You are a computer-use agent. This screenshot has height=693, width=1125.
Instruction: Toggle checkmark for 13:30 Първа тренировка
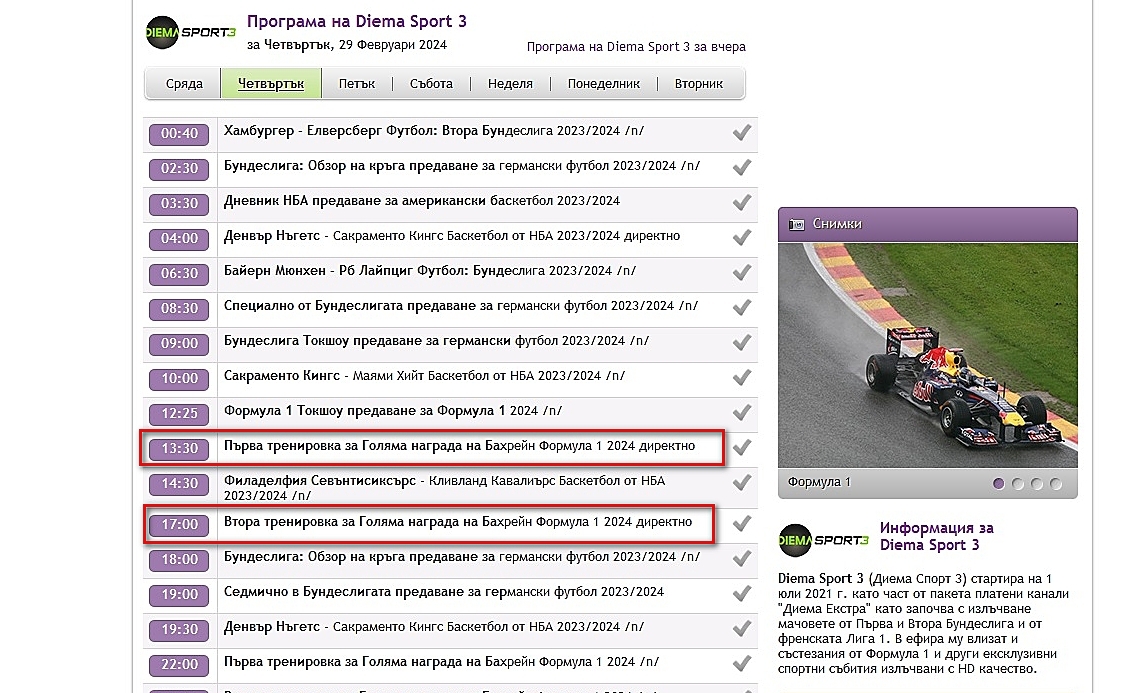pos(742,448)
